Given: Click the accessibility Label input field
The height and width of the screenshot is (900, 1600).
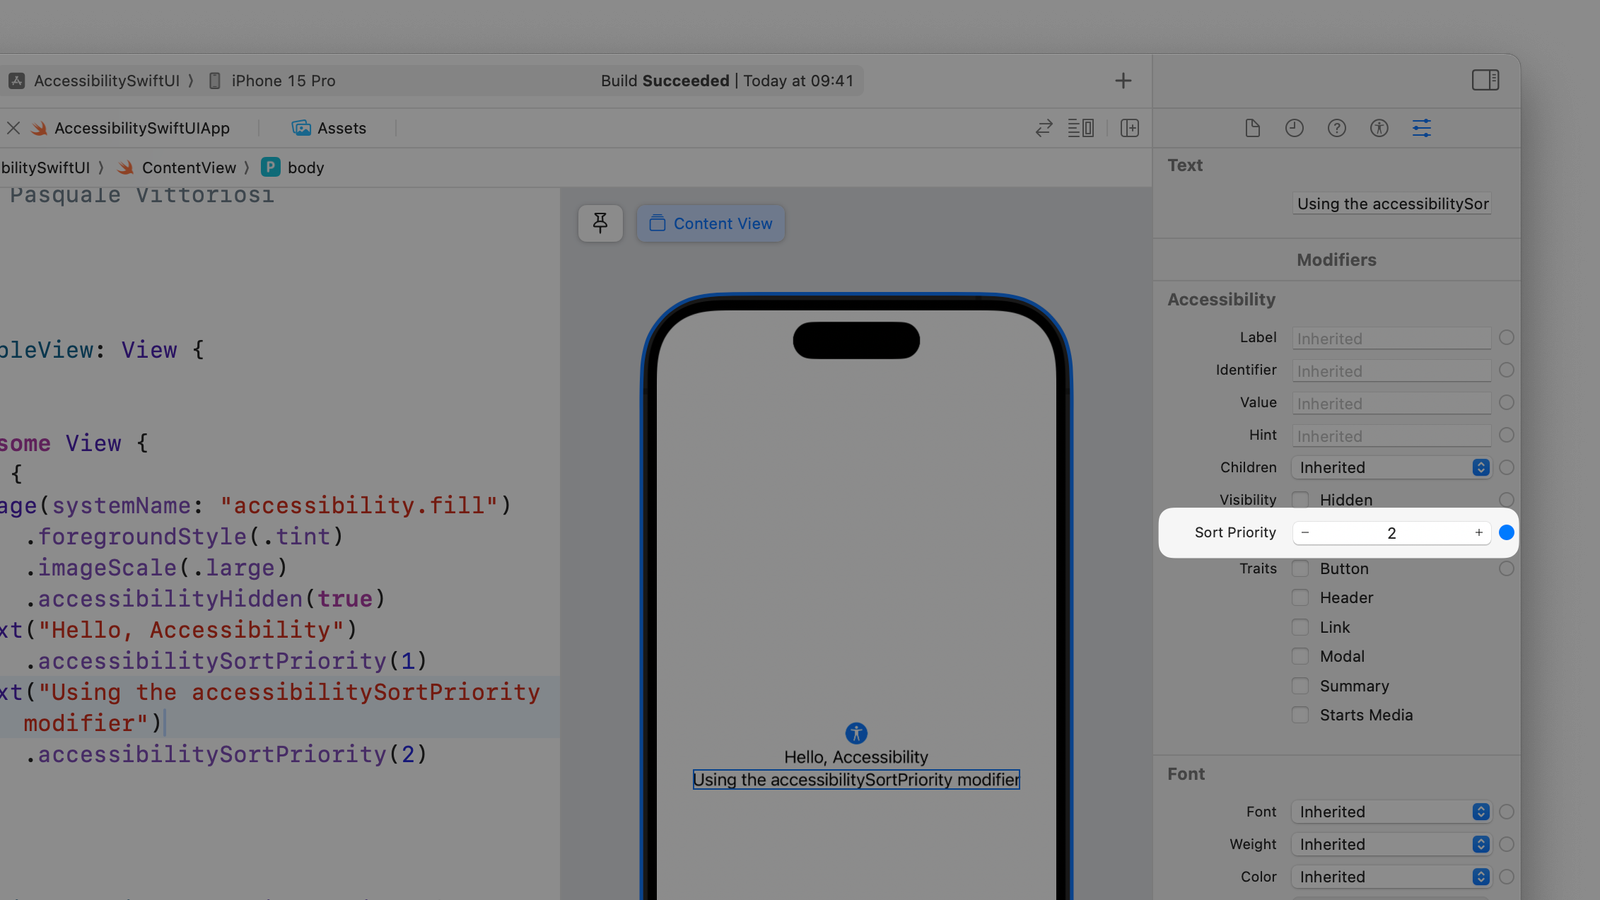Looking at the screenshot, I should 1390,338.
